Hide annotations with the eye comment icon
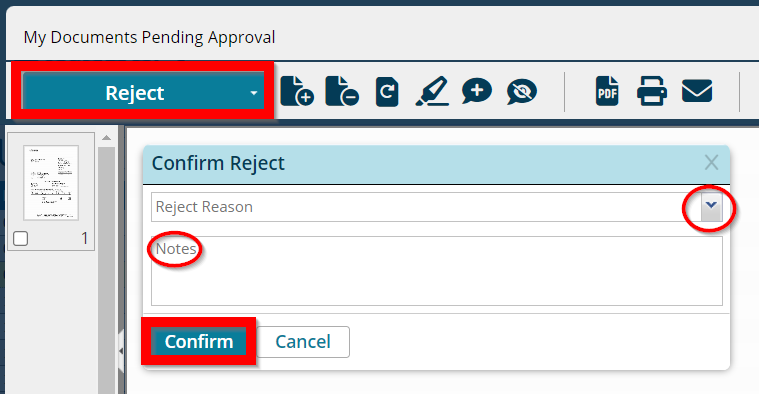Image resolution: width=759 pixels, height=394 pixels. pos(521,91)
